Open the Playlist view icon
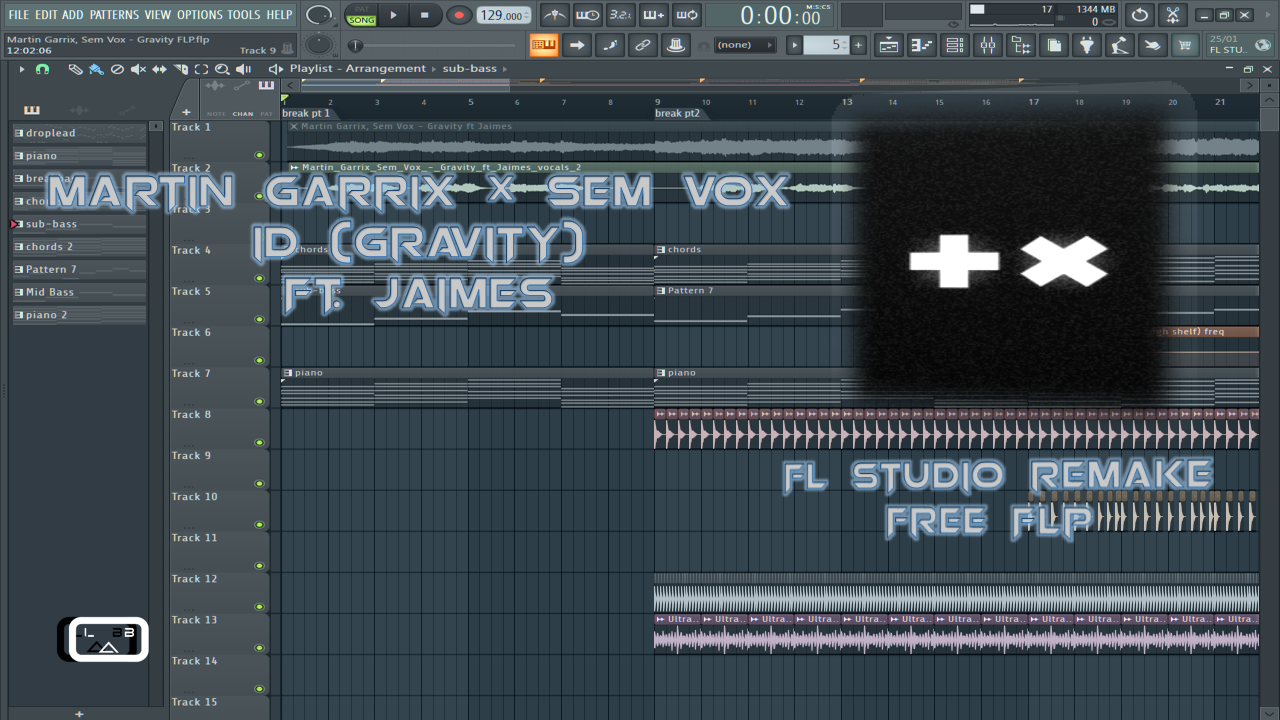 [x=888, y=45]
